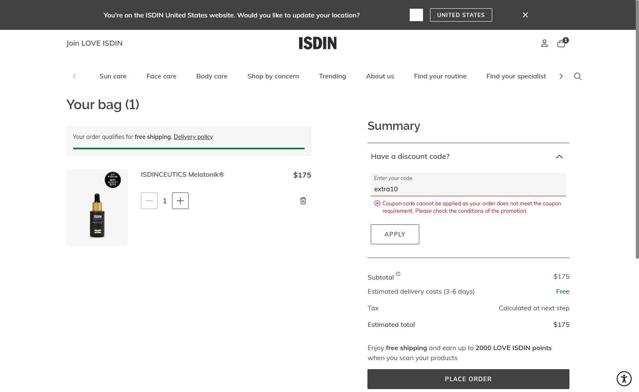Open Shop by concern menu

(x=273, y=76)
